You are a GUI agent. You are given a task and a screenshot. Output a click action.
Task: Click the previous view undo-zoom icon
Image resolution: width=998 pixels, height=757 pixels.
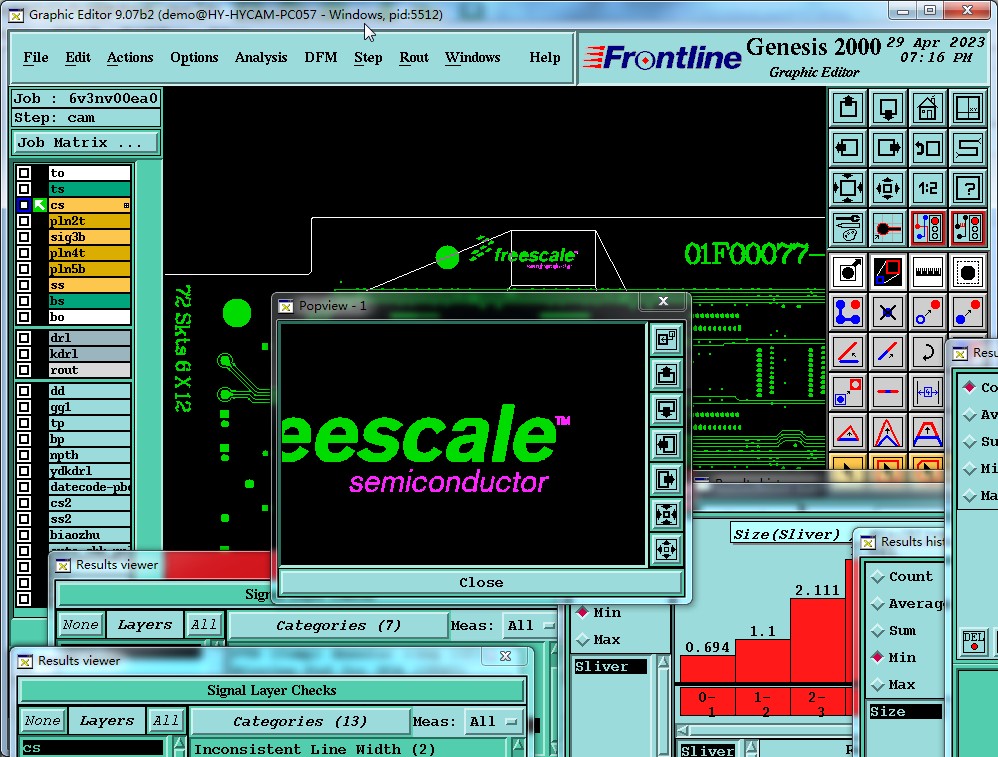[x=928, y=148]
